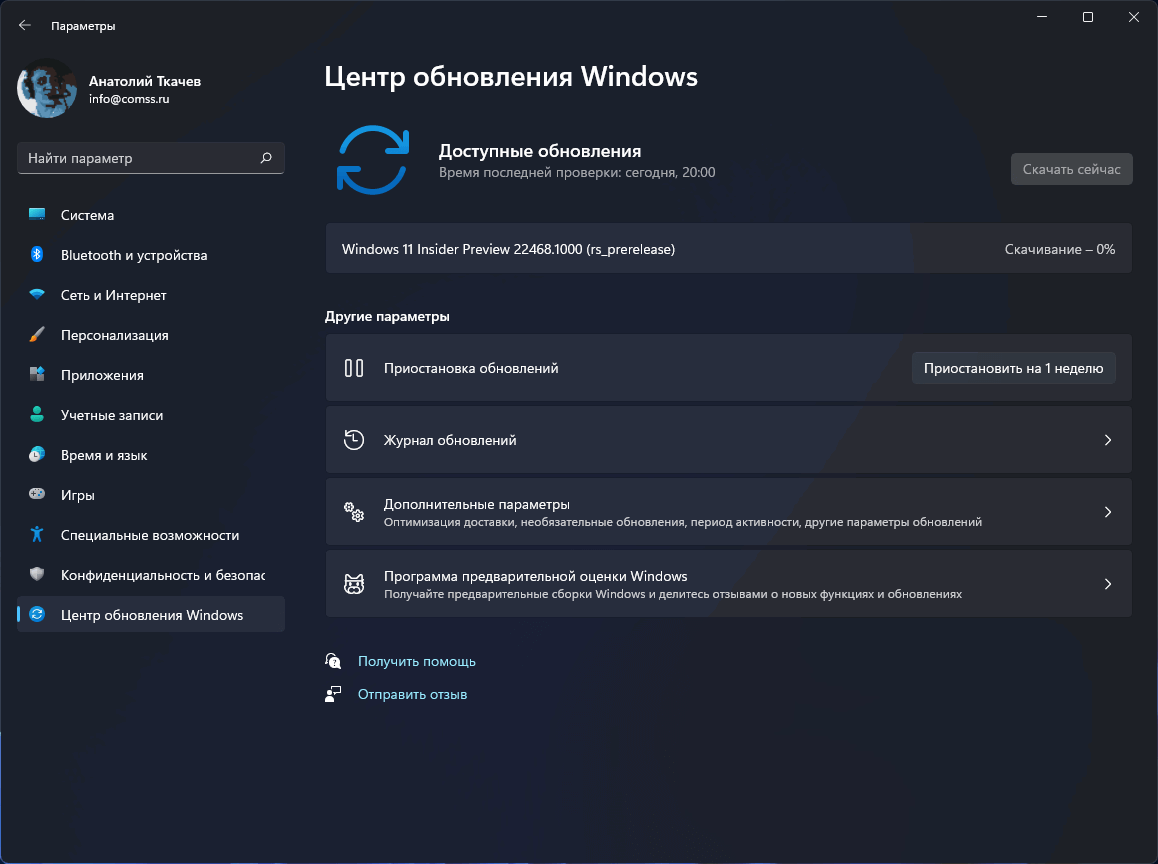Select the Центр обновления Windows icon
1158x864 pixels.
(x=36, y=615)
